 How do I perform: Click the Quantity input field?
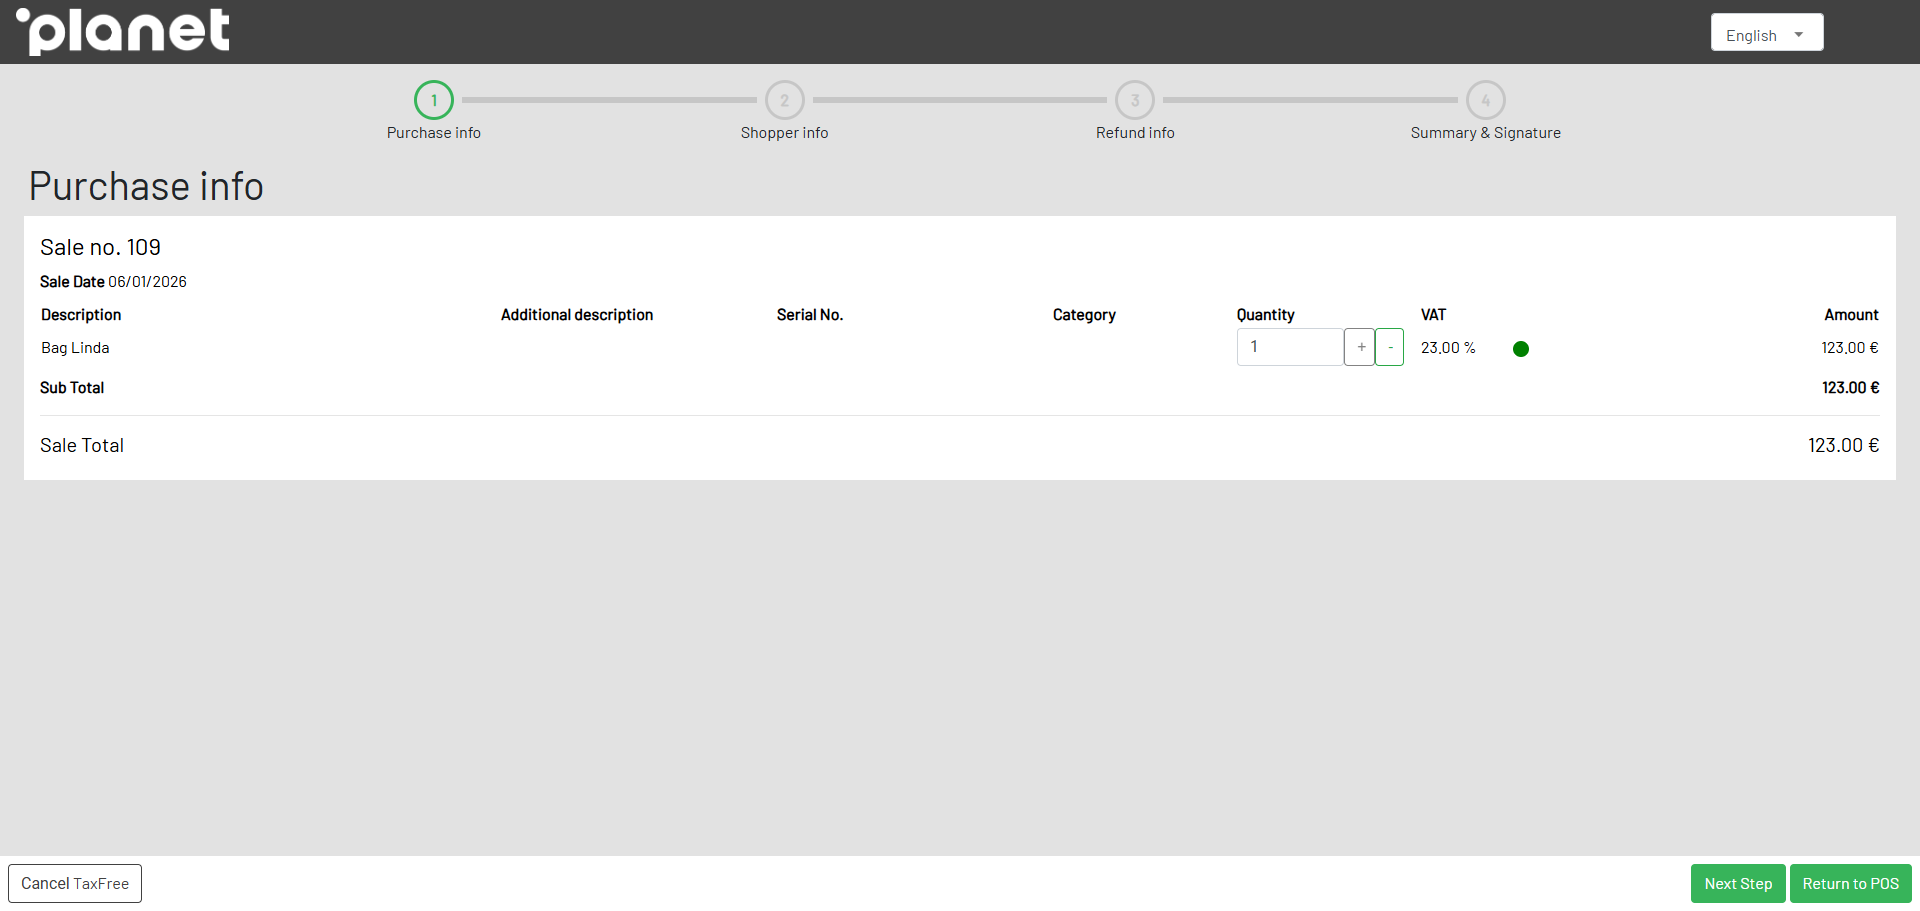pyautogui.click(x=1290, y=347)
